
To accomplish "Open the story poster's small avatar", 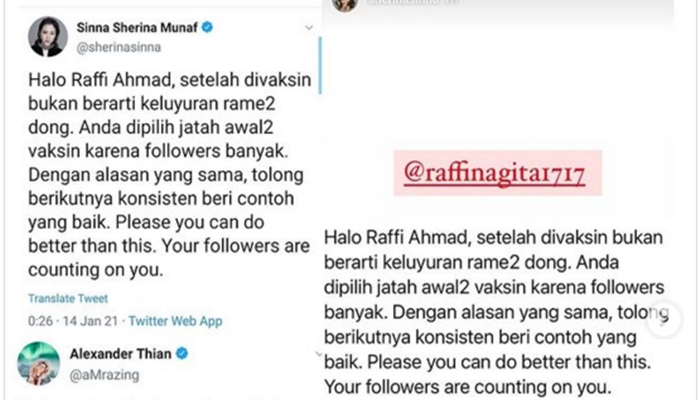I will point(345,4).
